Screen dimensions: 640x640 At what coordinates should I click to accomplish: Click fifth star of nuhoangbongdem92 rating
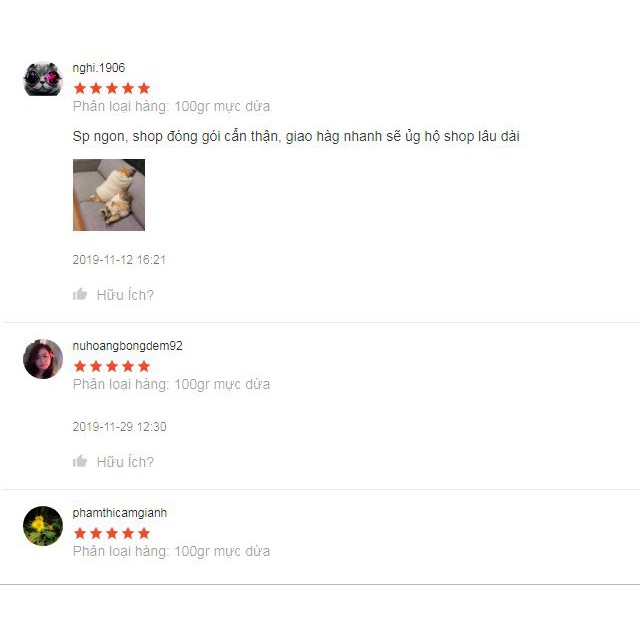[144, 366]
